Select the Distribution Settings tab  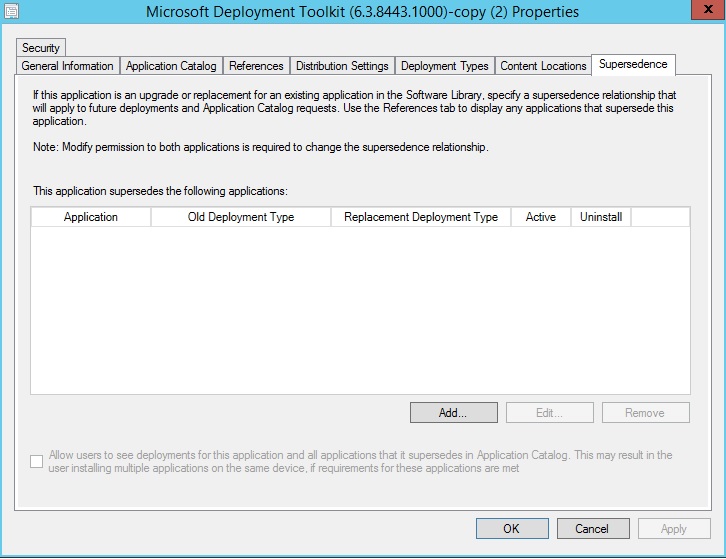tap(342, 66)
